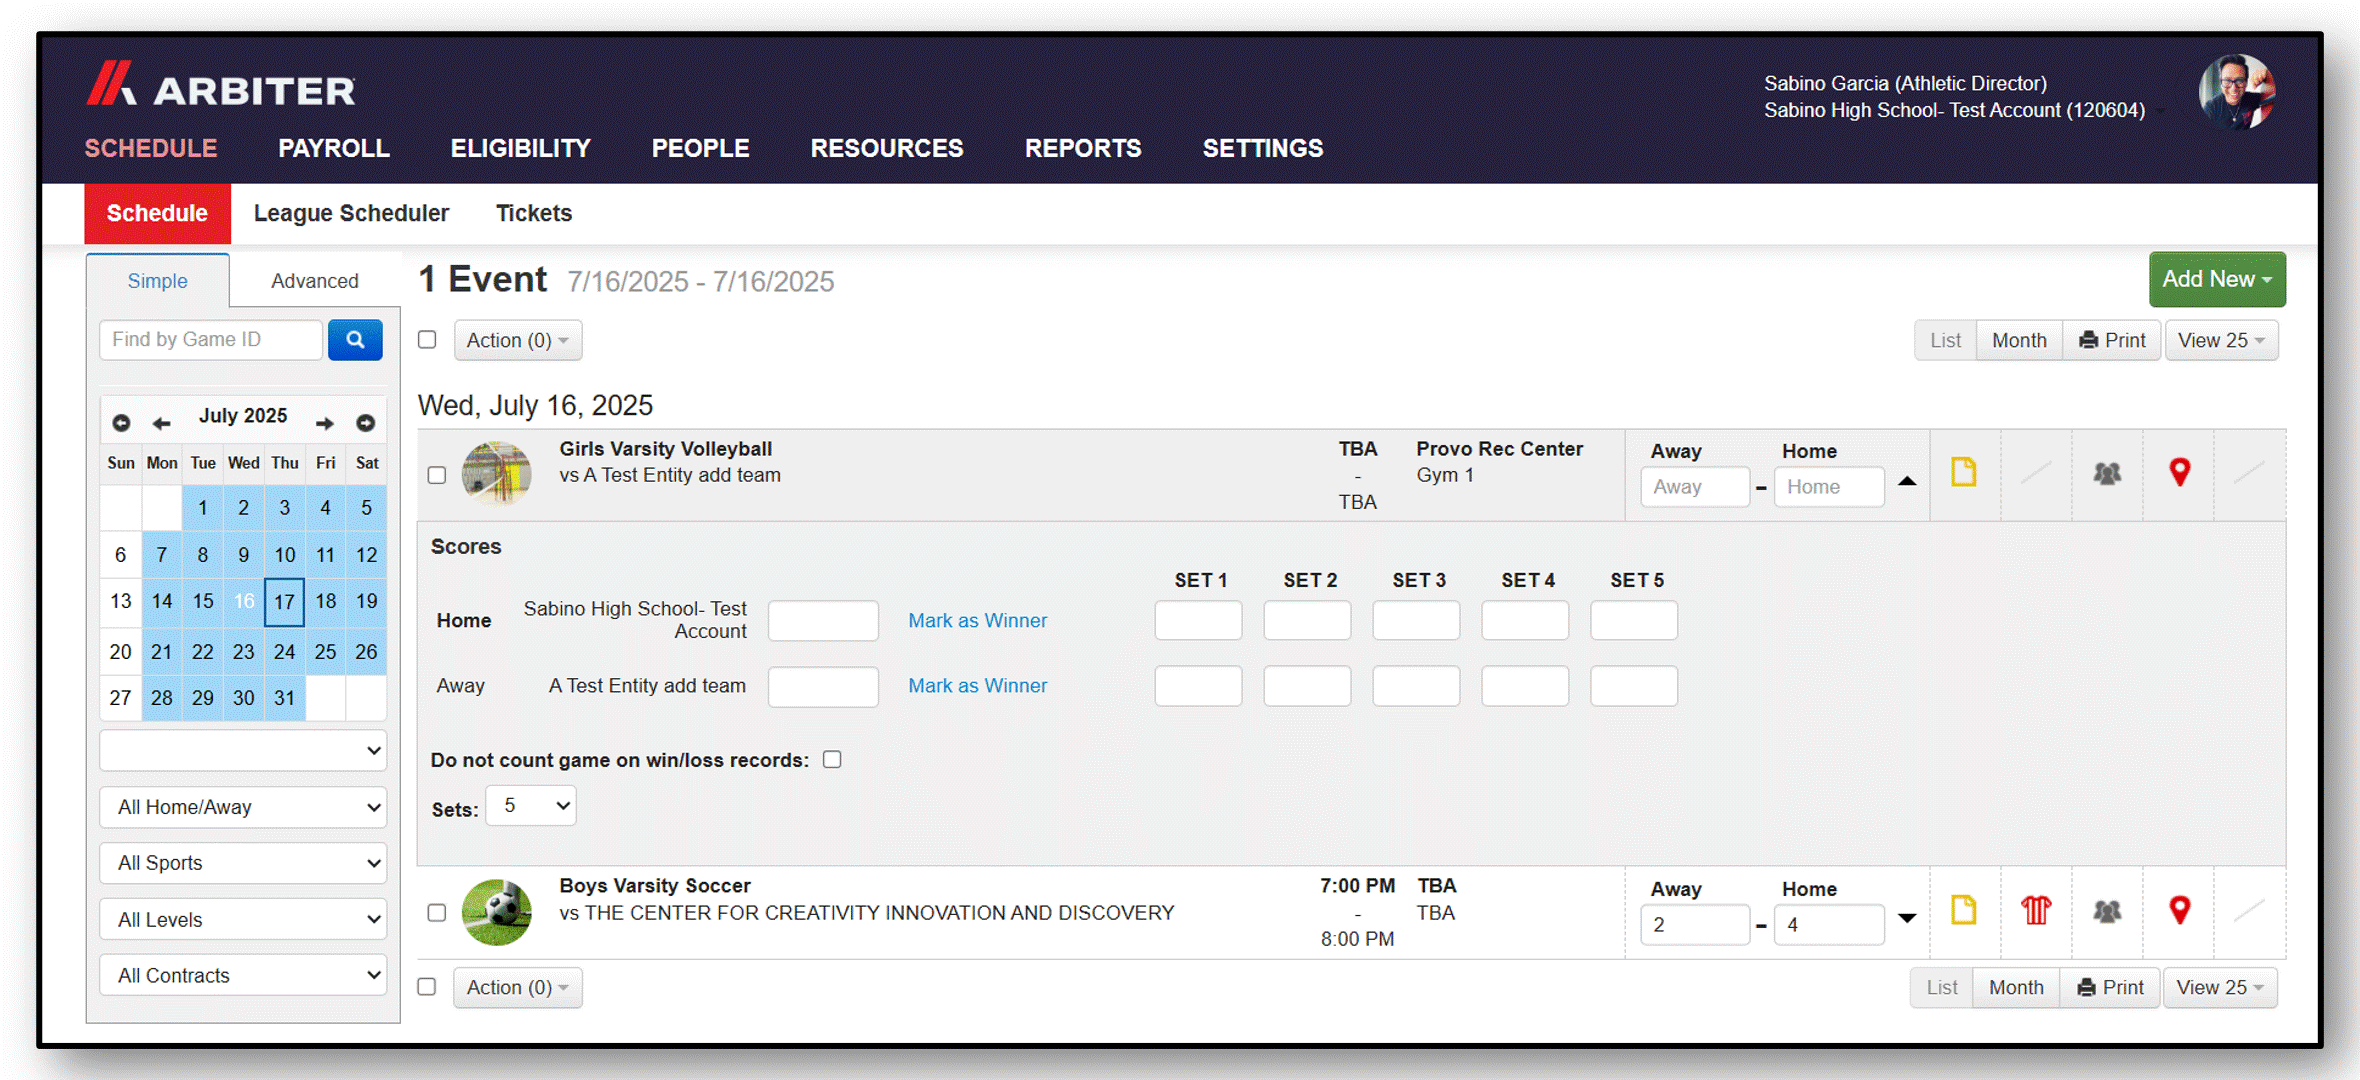Select the Girls Varsity Volleyball event checkbox
The width and height of the screenshot is (2360, 1080).
point(437,475)
